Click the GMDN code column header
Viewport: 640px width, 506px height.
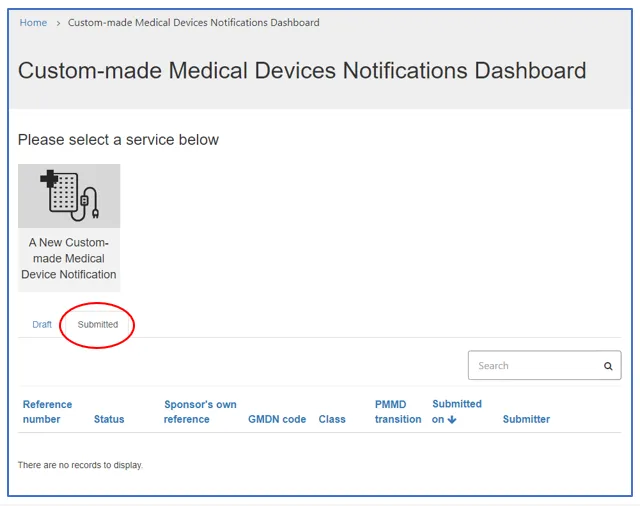(277, 419)
